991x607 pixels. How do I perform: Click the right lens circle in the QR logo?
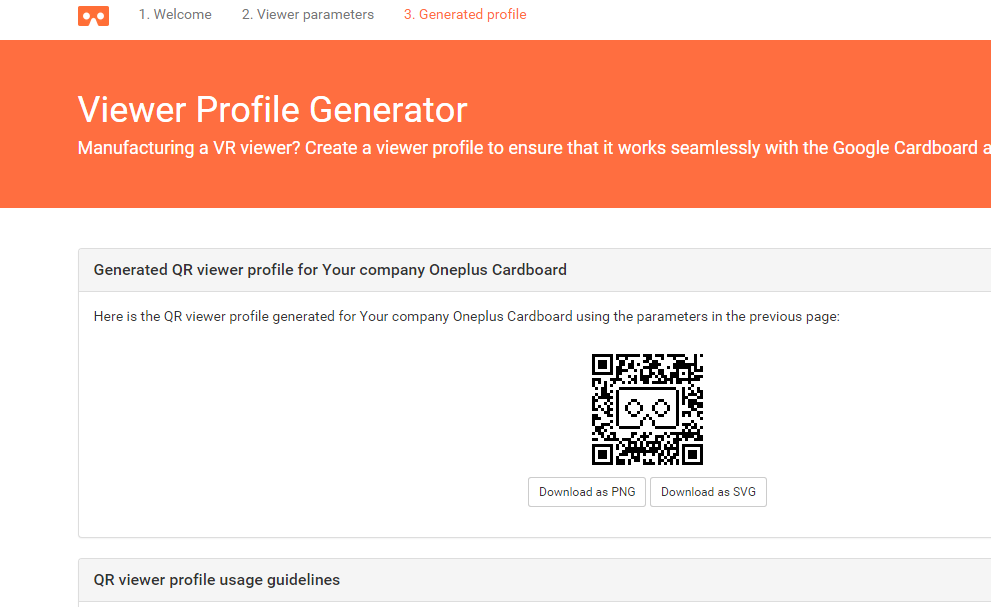pos(662,408)
